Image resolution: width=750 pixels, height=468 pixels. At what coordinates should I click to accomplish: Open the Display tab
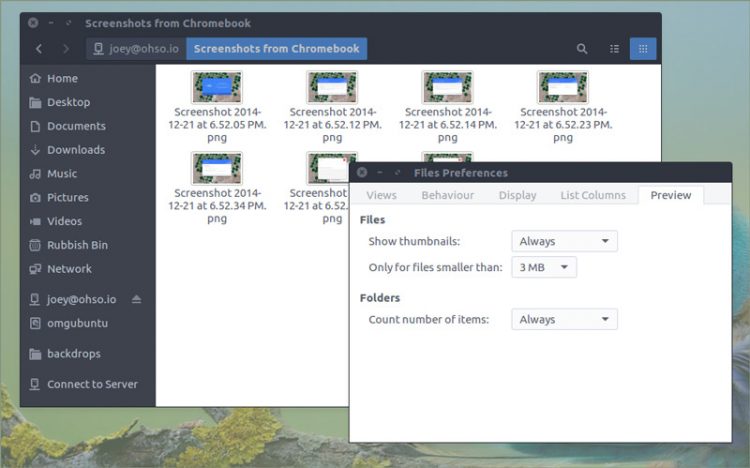518,195
